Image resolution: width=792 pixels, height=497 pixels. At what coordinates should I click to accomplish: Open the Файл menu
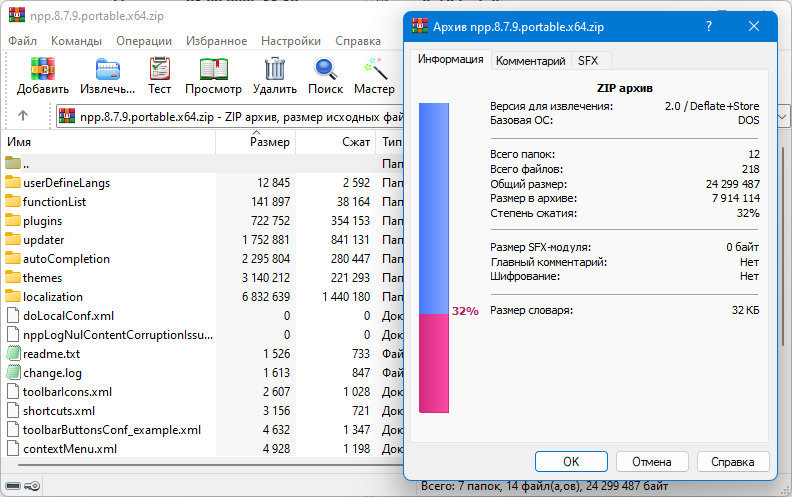[22, 41]
